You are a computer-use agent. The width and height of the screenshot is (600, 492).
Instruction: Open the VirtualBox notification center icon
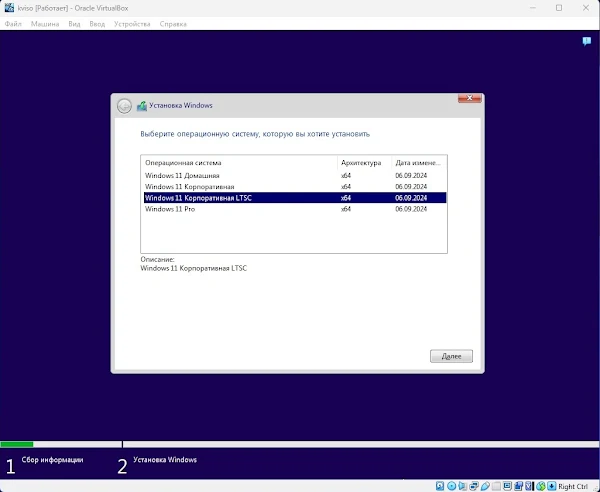[586, 41]
